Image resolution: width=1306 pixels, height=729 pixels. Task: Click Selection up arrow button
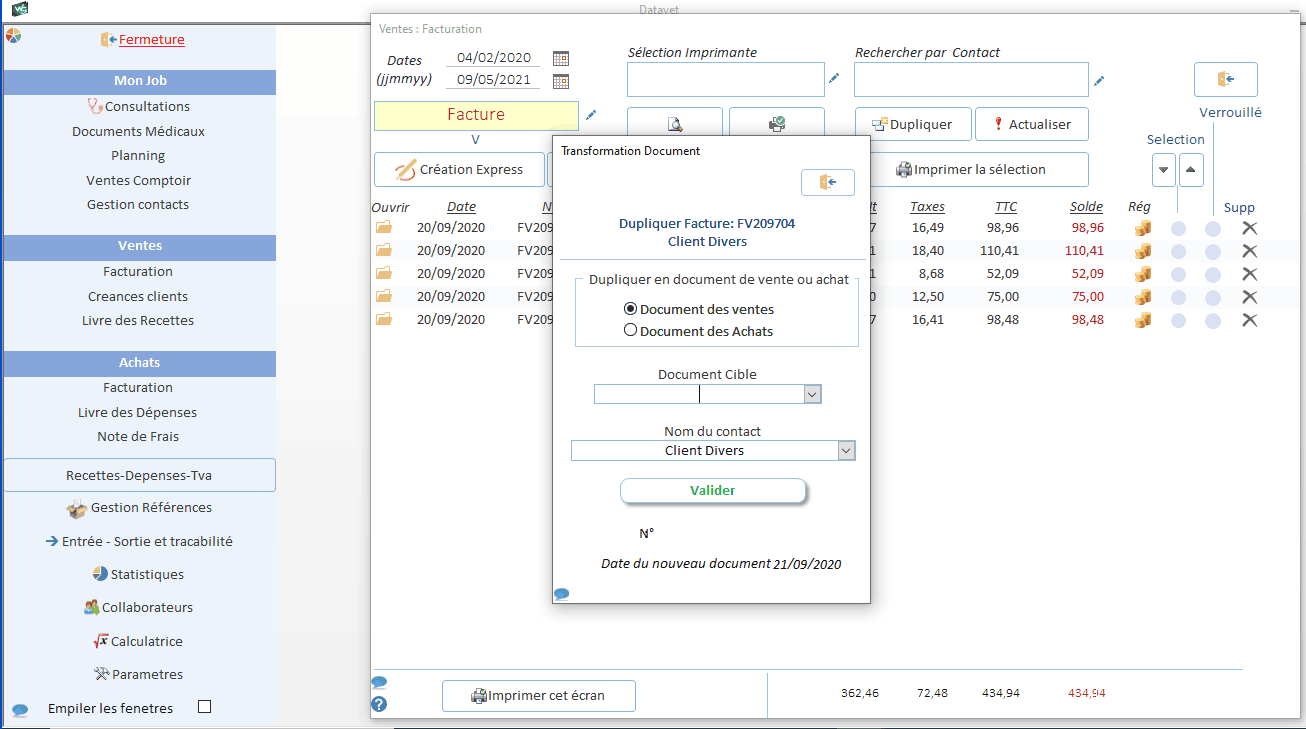1190,169
